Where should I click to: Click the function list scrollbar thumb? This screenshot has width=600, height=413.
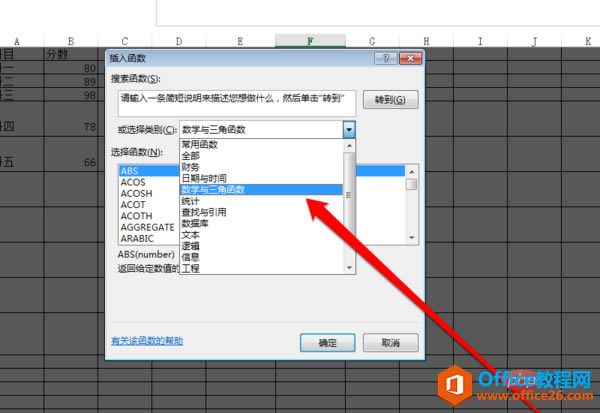(412, 184)
